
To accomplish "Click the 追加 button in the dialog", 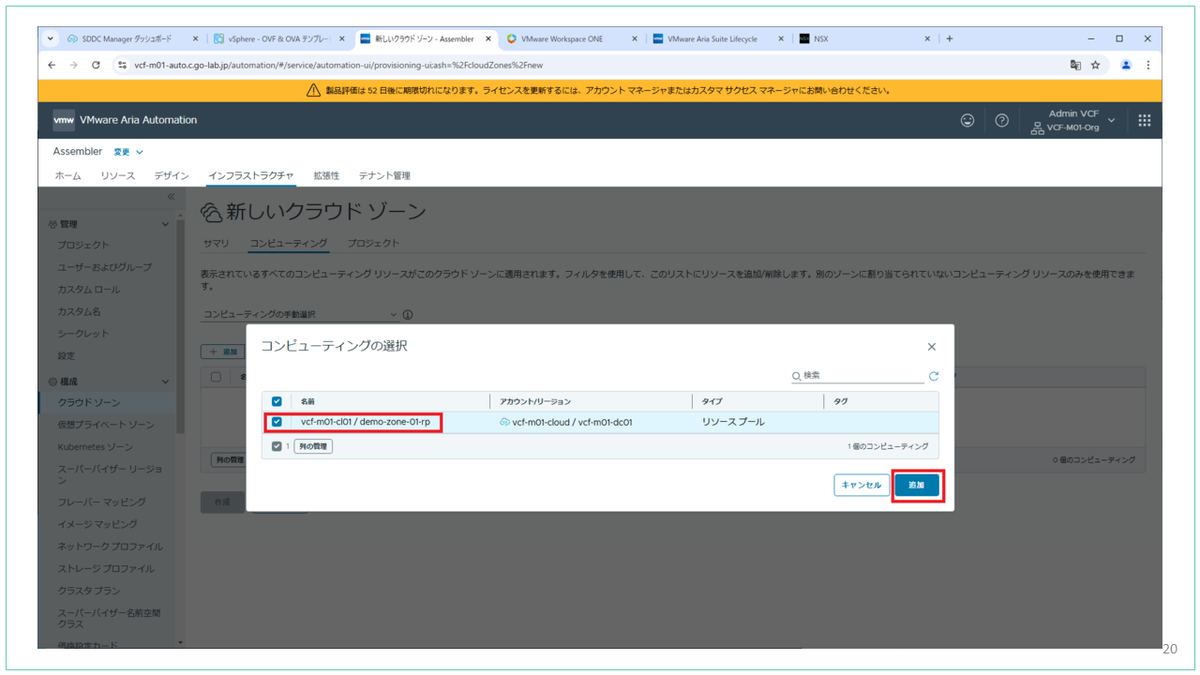I will click(916, 485).
